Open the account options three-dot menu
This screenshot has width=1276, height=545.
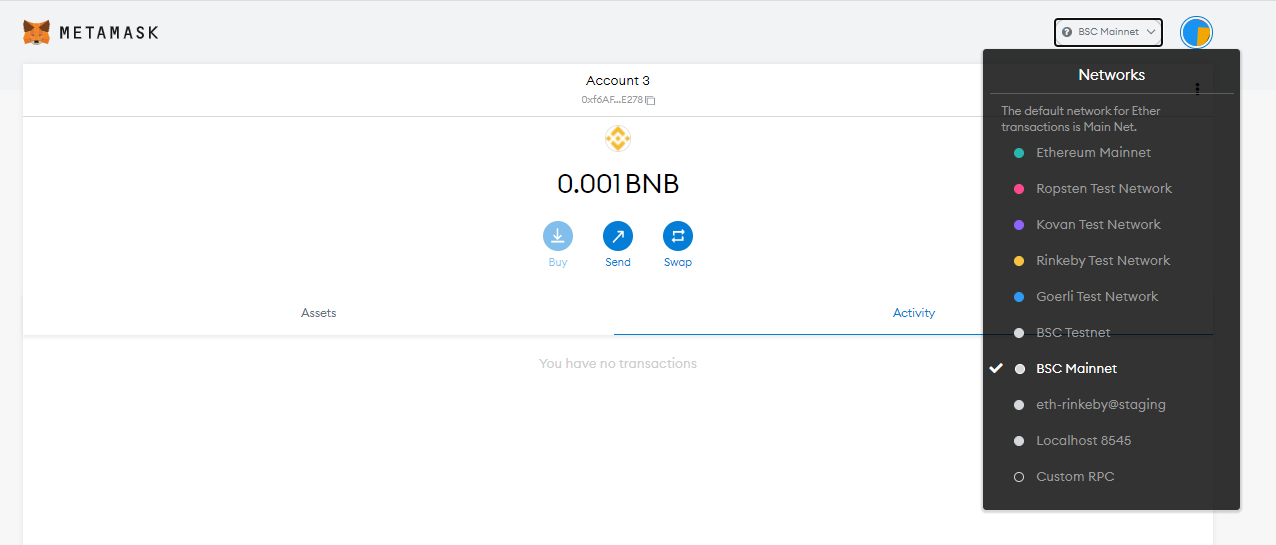1197,89
